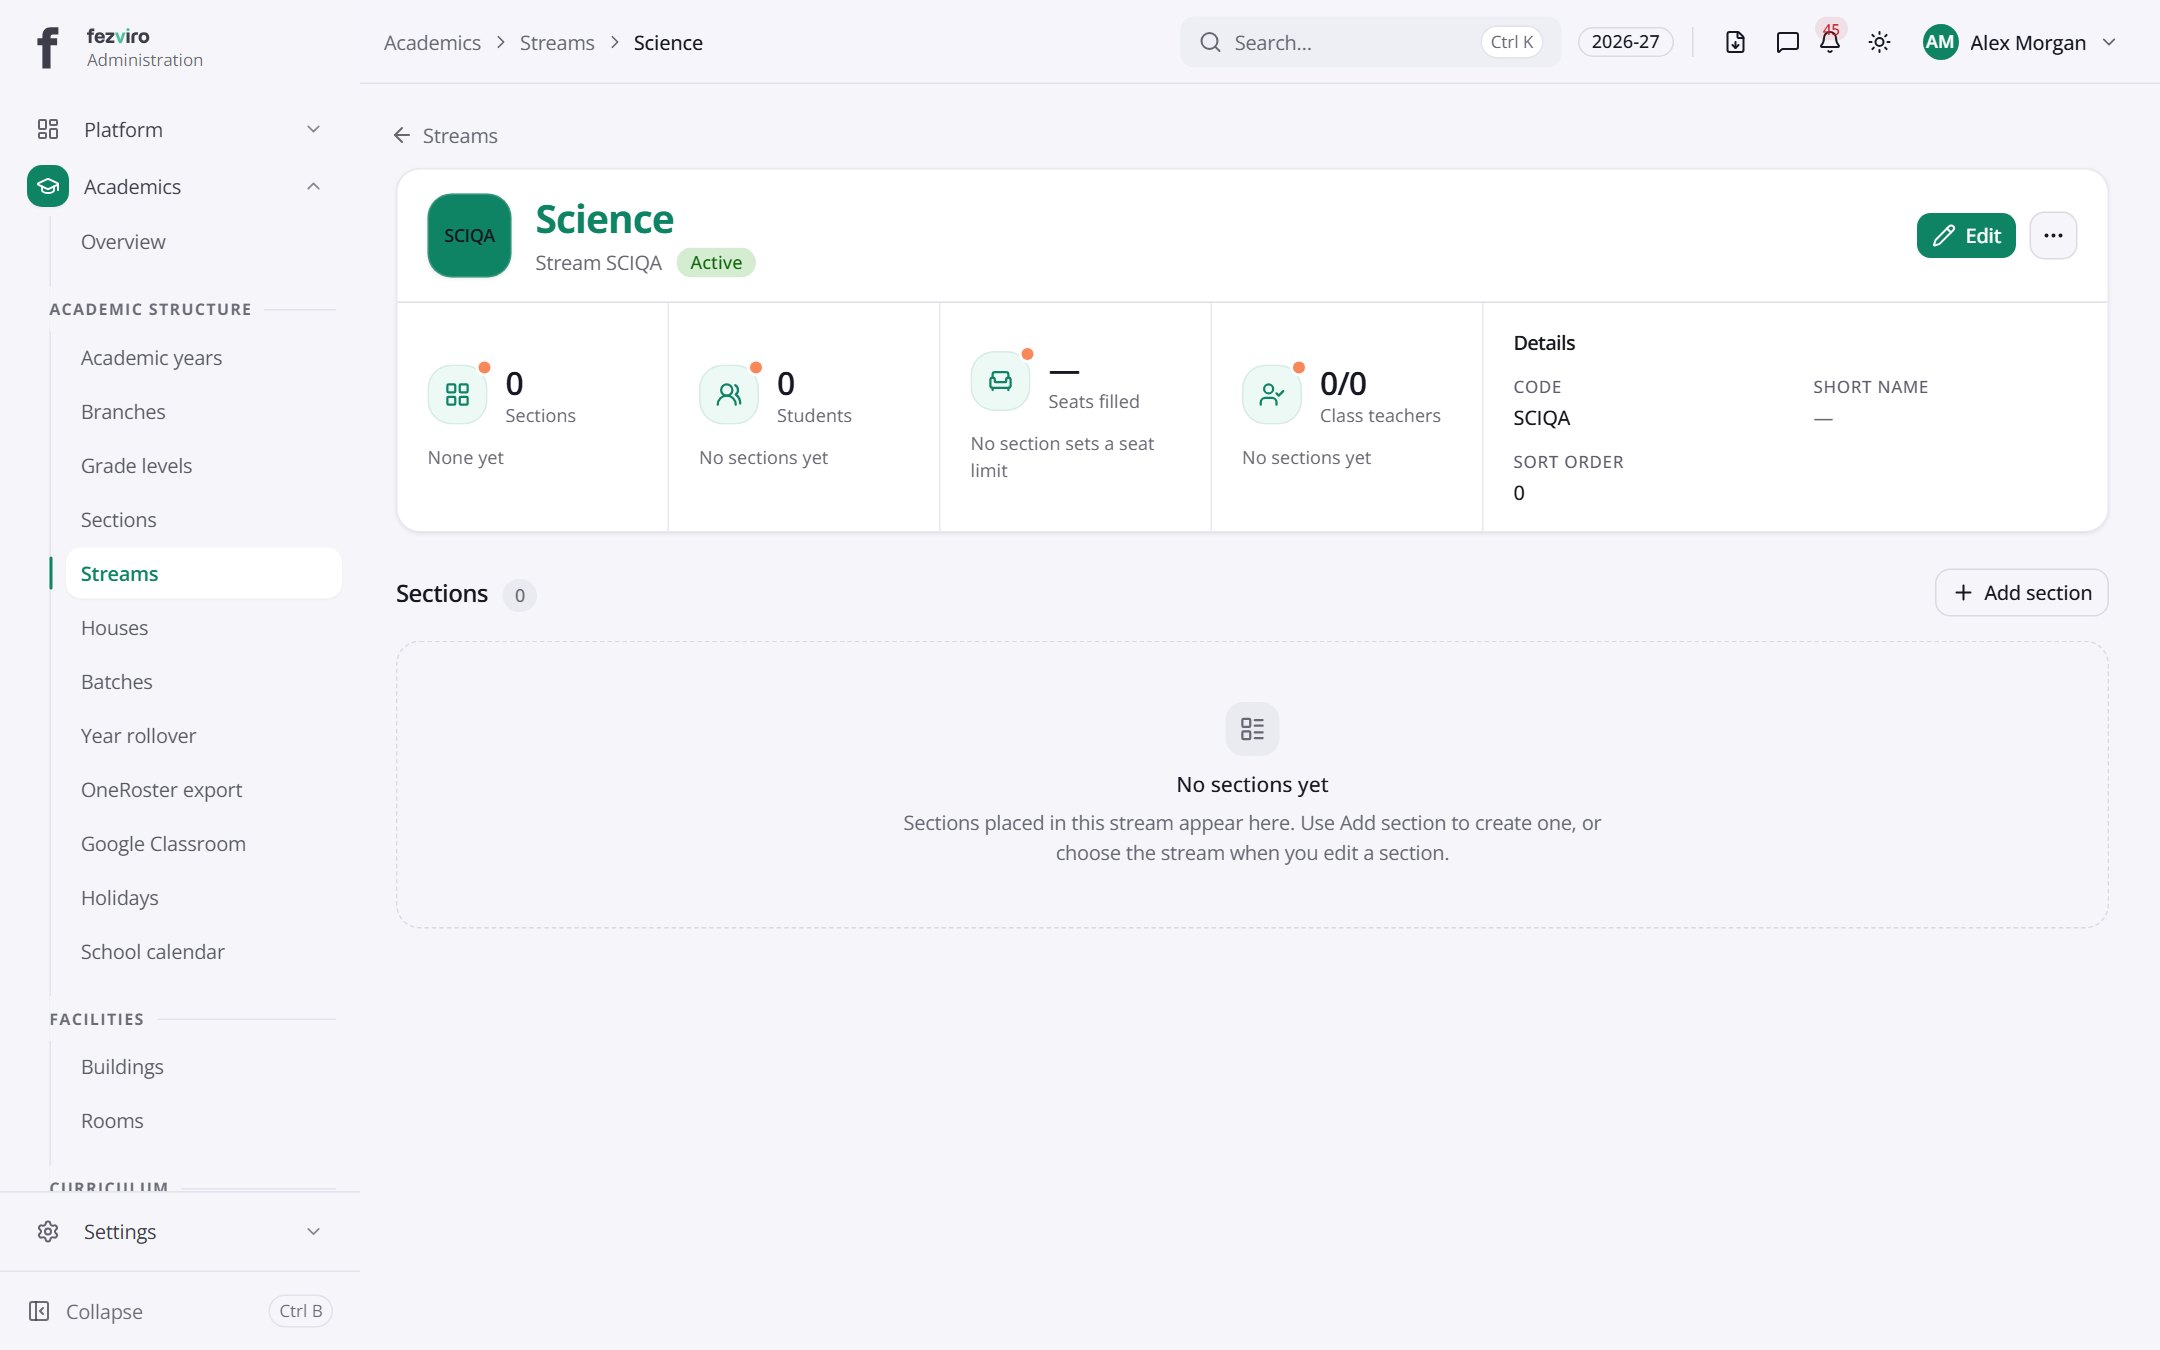Open Google Classroom sidebar item
2160x1350 pixels.
click(163, 843)
